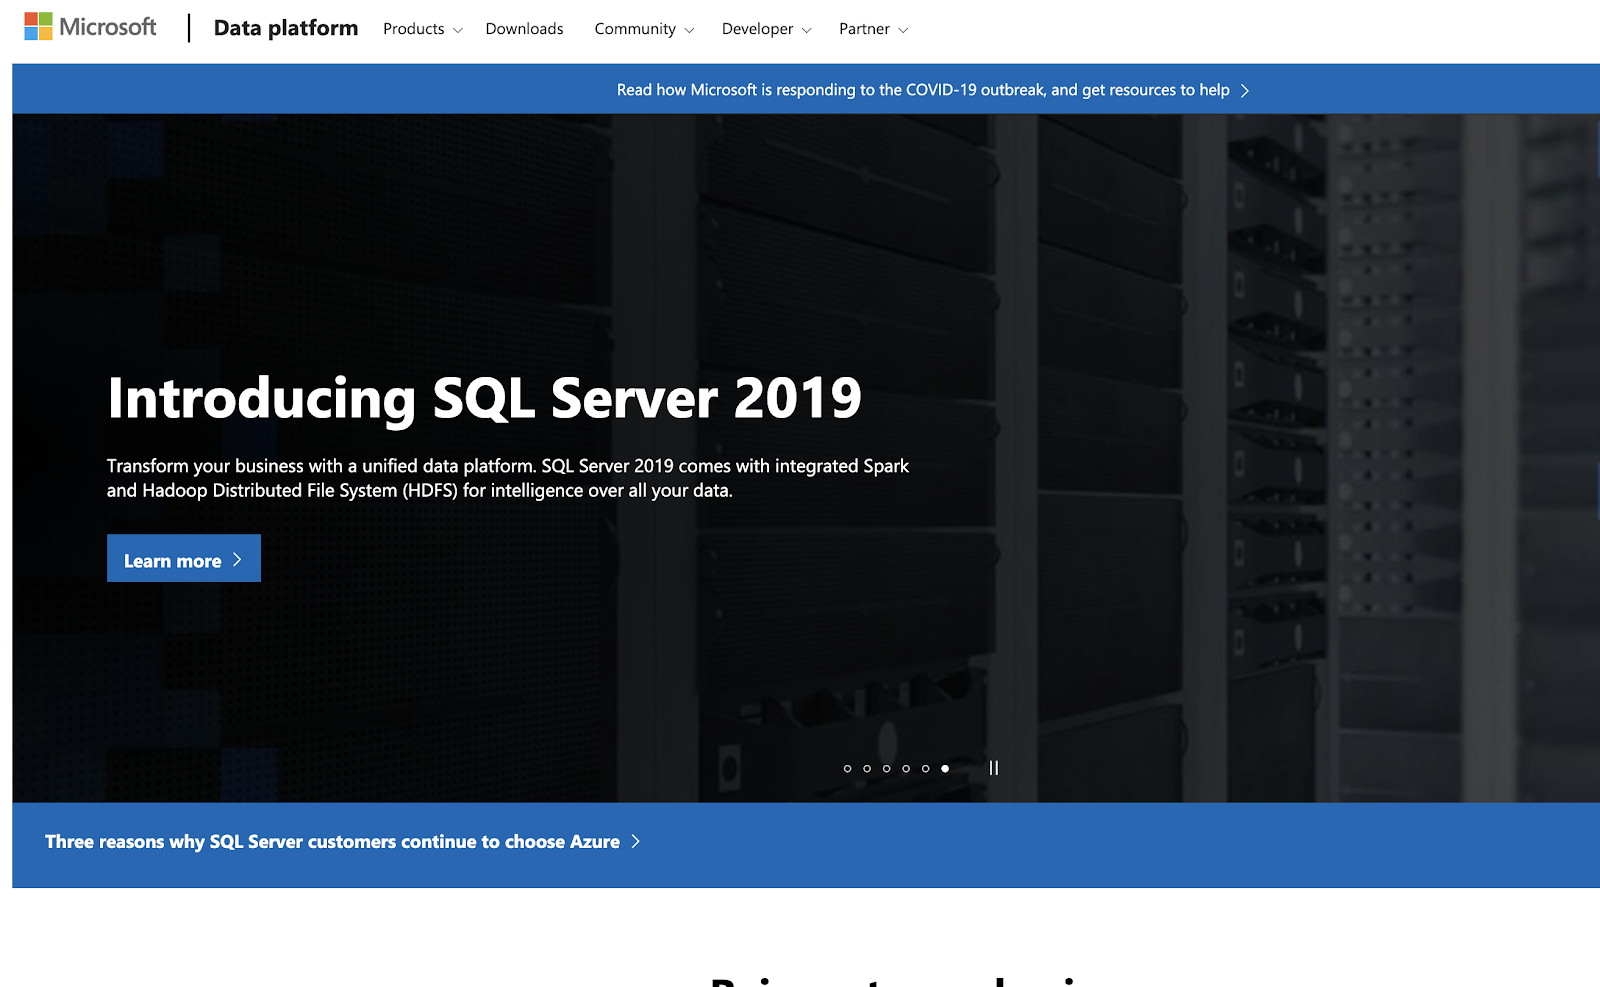Jump to the fourth carousel slide dot

[x=906, y=768]
